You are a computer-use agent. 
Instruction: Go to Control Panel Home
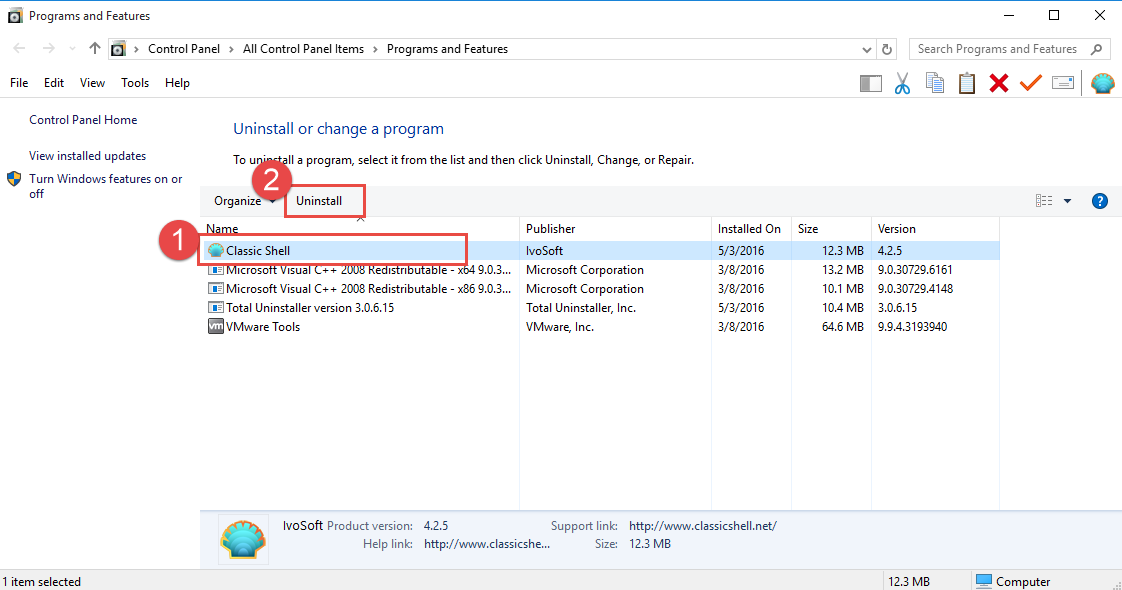(83, 120)
